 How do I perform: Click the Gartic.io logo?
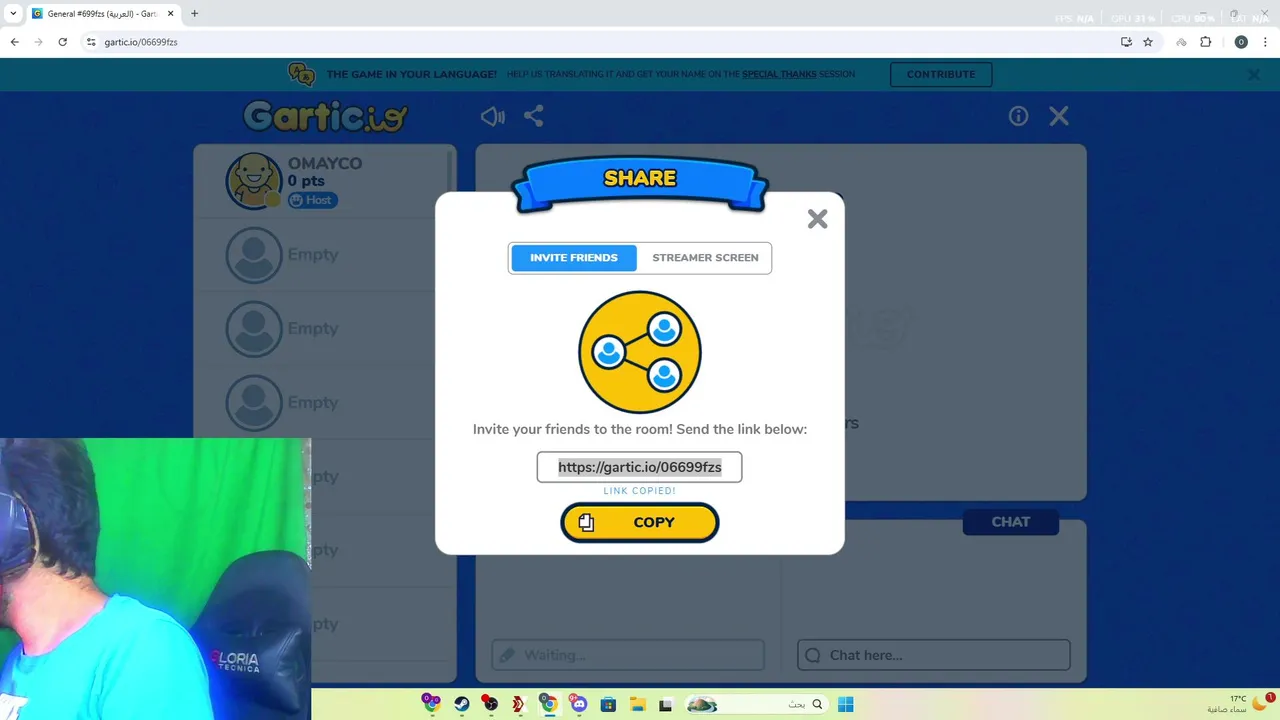325,117
